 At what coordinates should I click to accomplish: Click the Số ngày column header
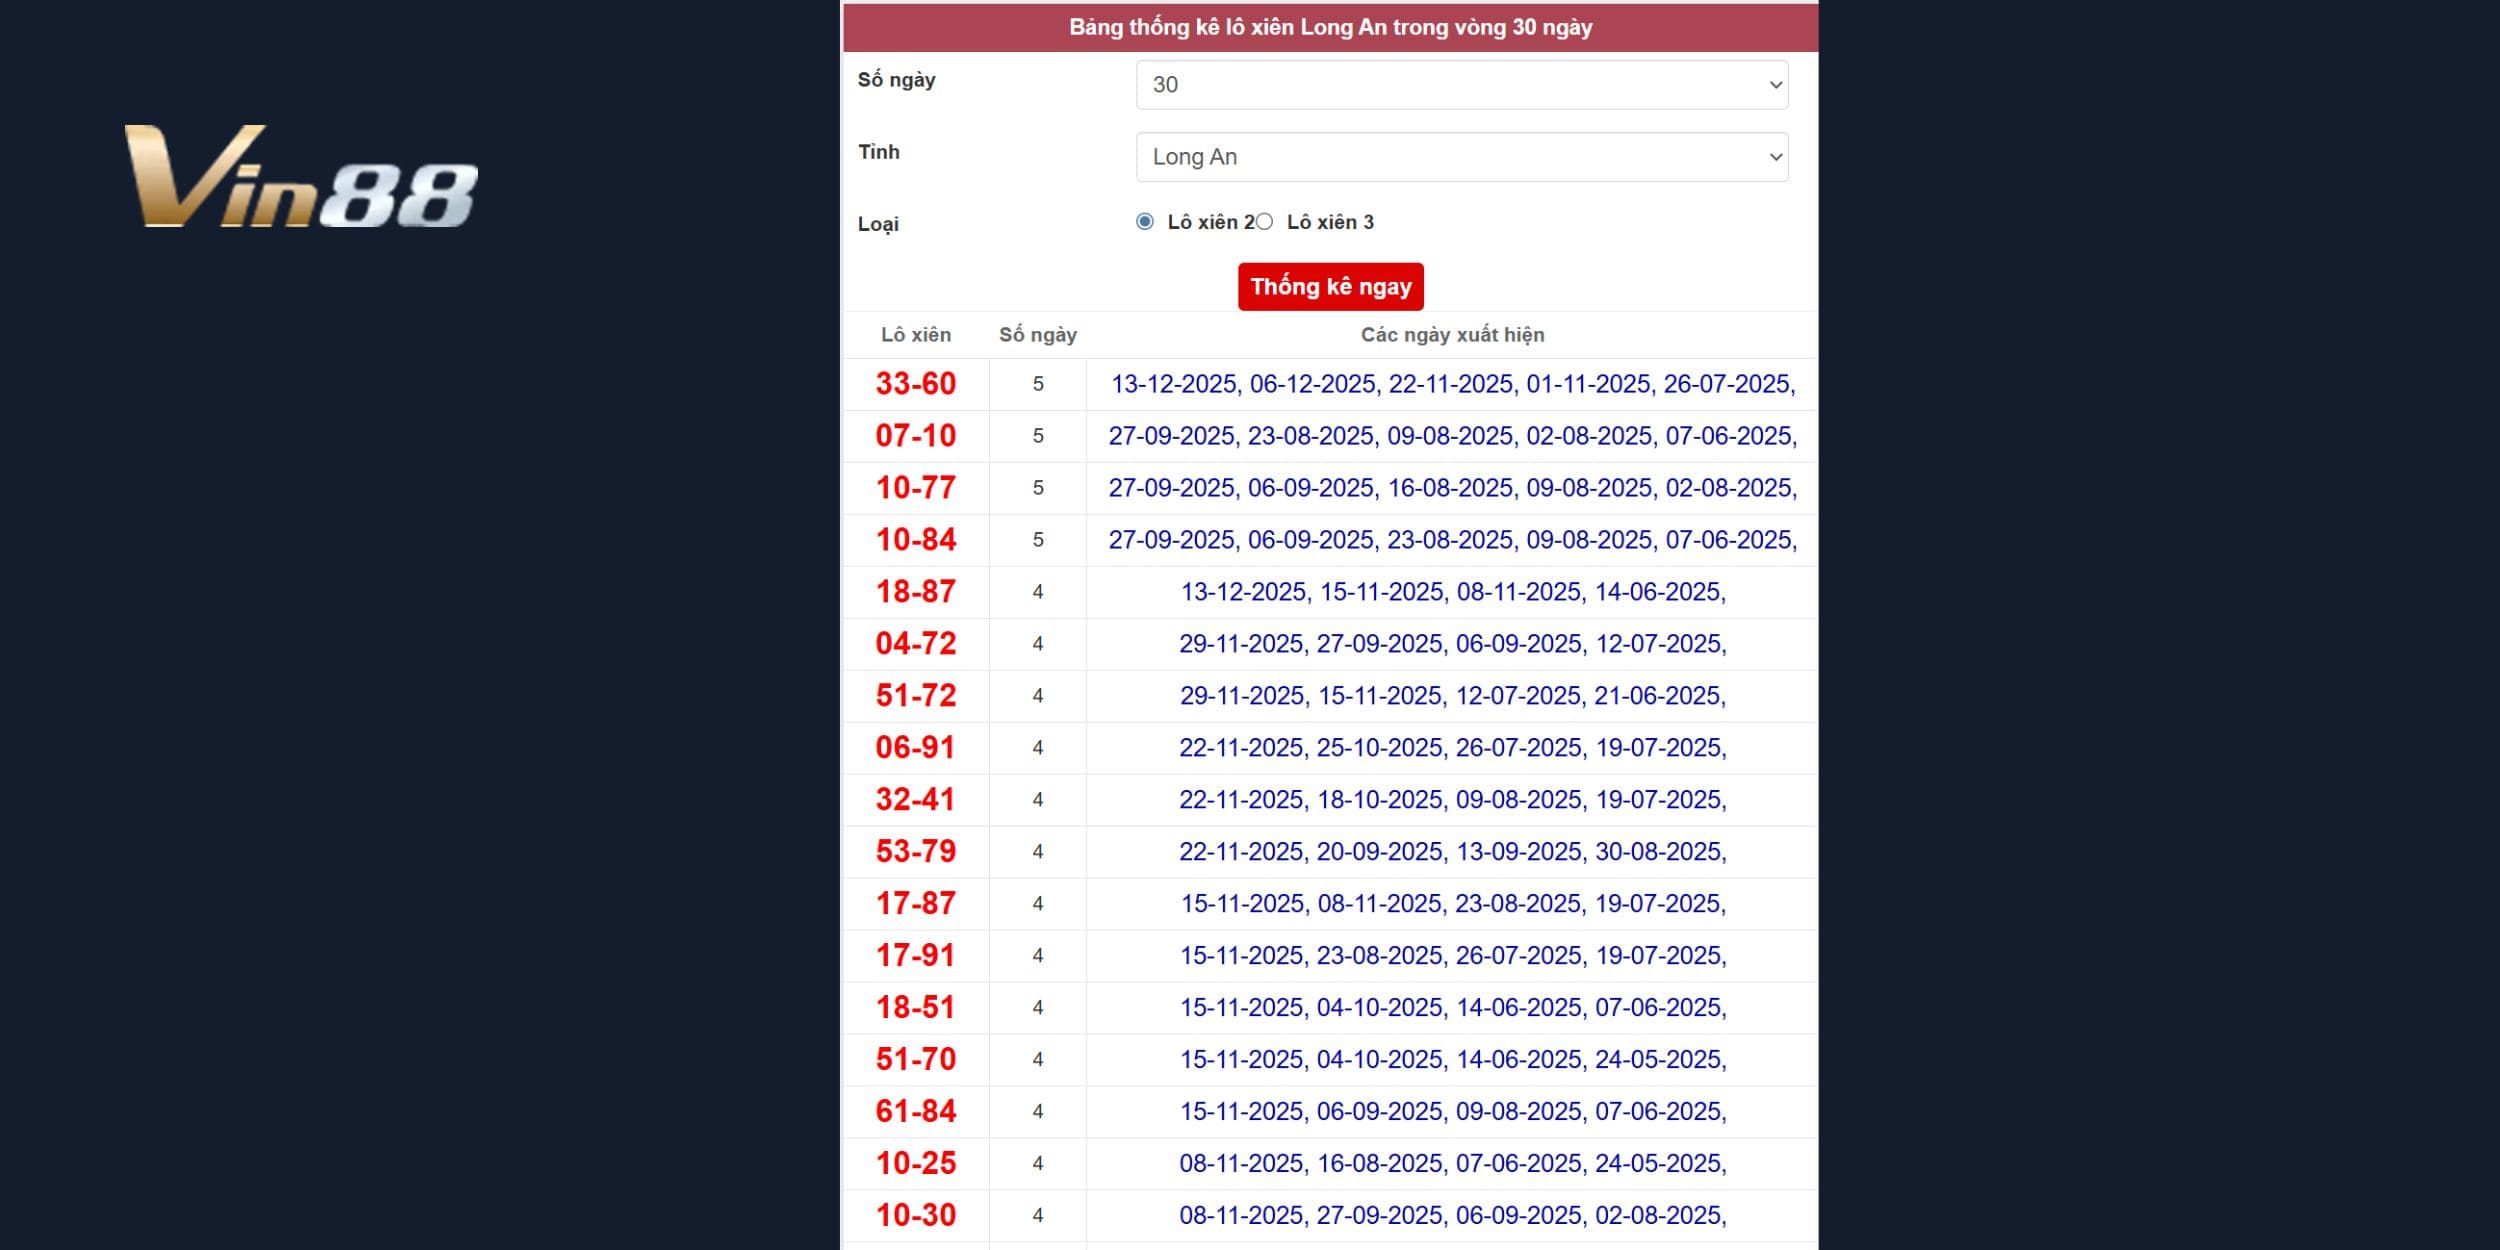coord(1037,335)
